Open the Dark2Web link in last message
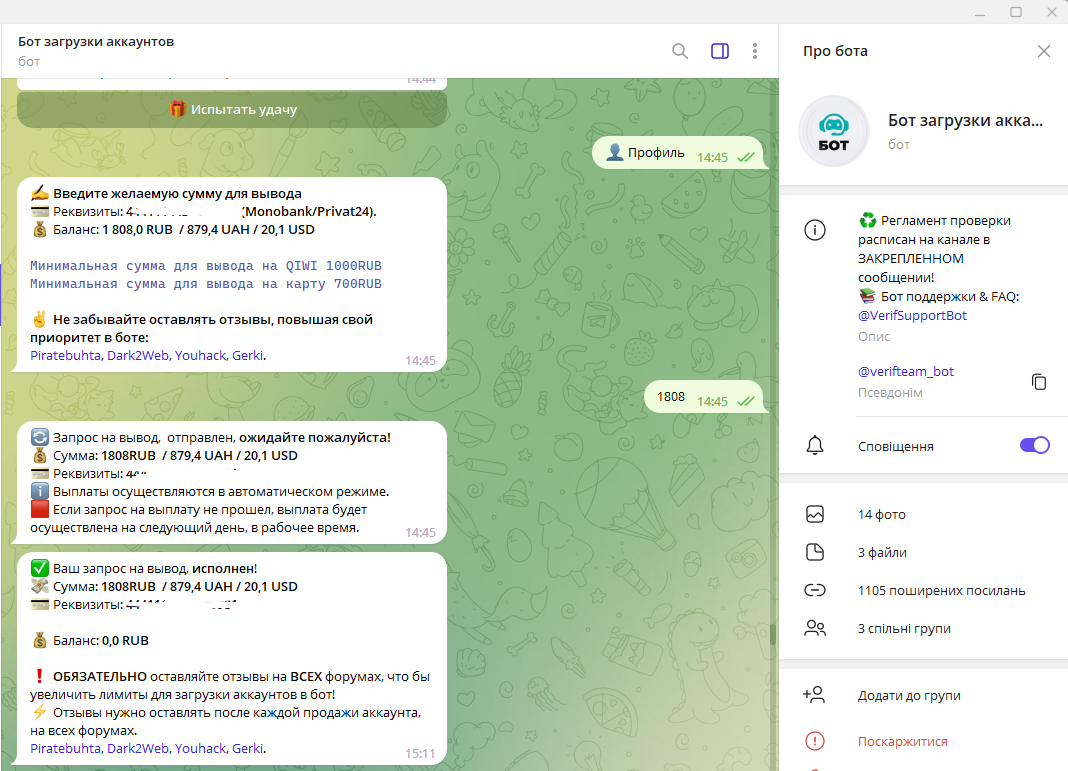 point(137,748)
